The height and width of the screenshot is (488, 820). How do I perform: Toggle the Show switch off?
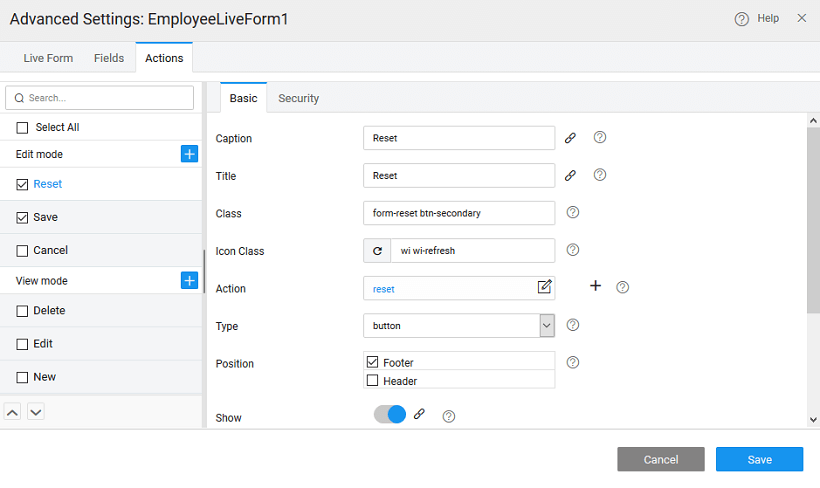click(x=390, y=415)
